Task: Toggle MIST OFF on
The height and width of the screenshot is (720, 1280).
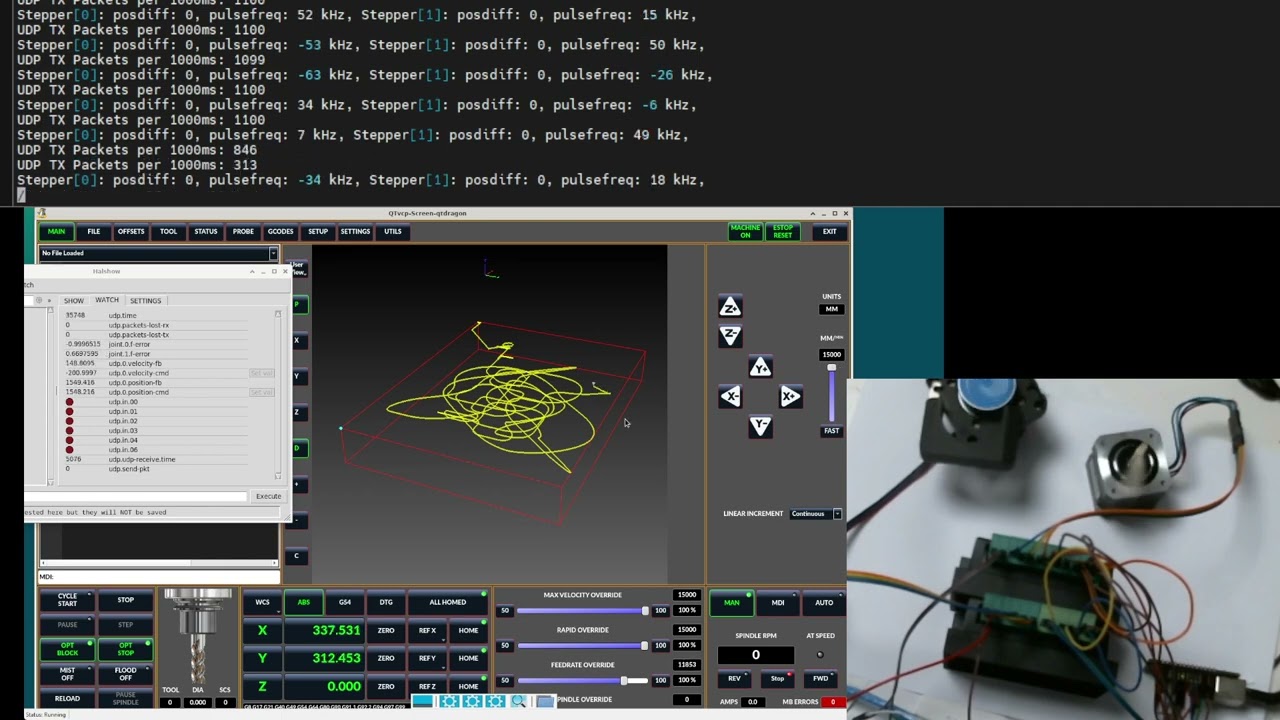Action: pyautogui.click(x=66, y=675)
